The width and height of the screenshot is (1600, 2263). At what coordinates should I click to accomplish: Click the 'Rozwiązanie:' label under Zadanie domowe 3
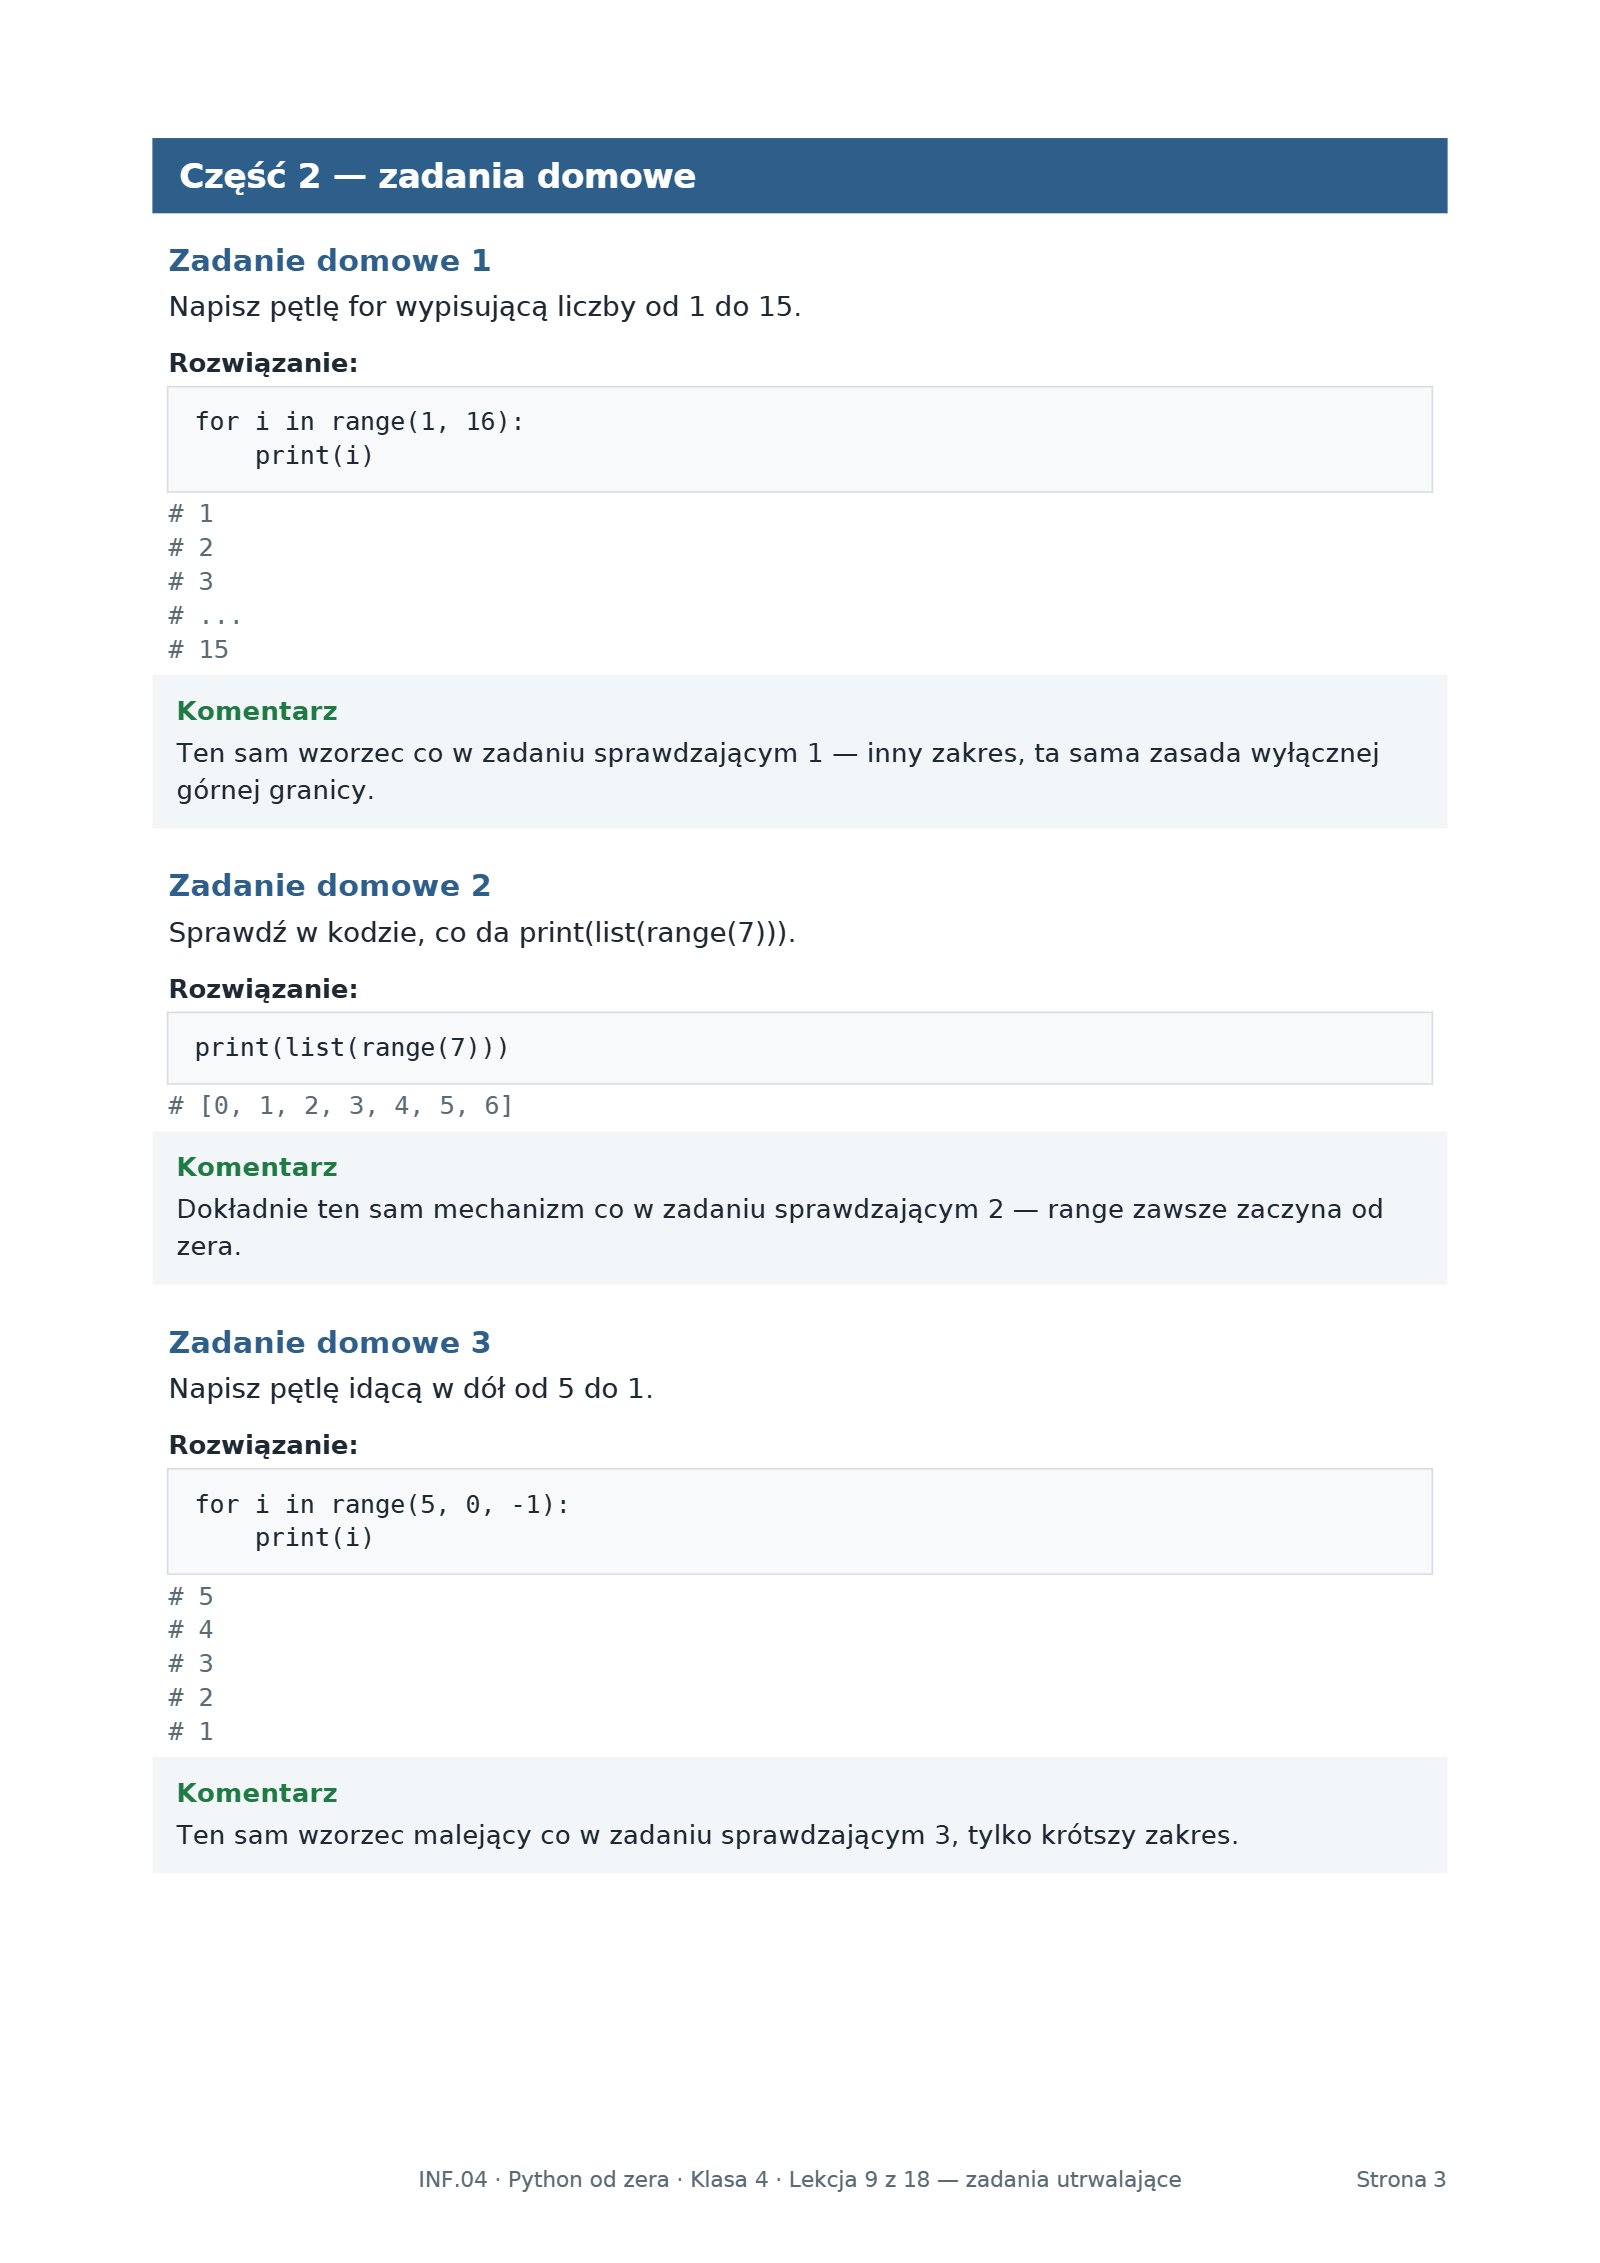(x=263, y=1446)
